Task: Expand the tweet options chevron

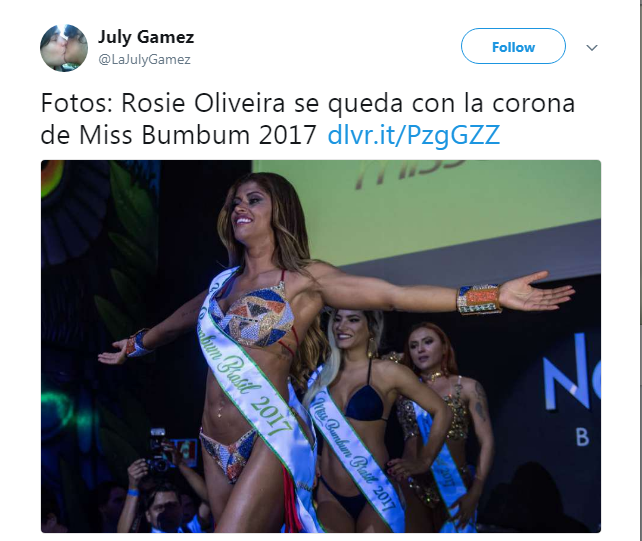Action: click(592, 48)
